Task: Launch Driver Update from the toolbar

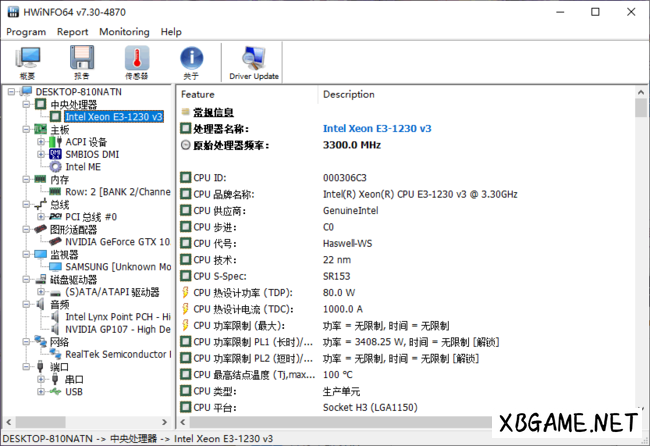Action: click(254, 62)
